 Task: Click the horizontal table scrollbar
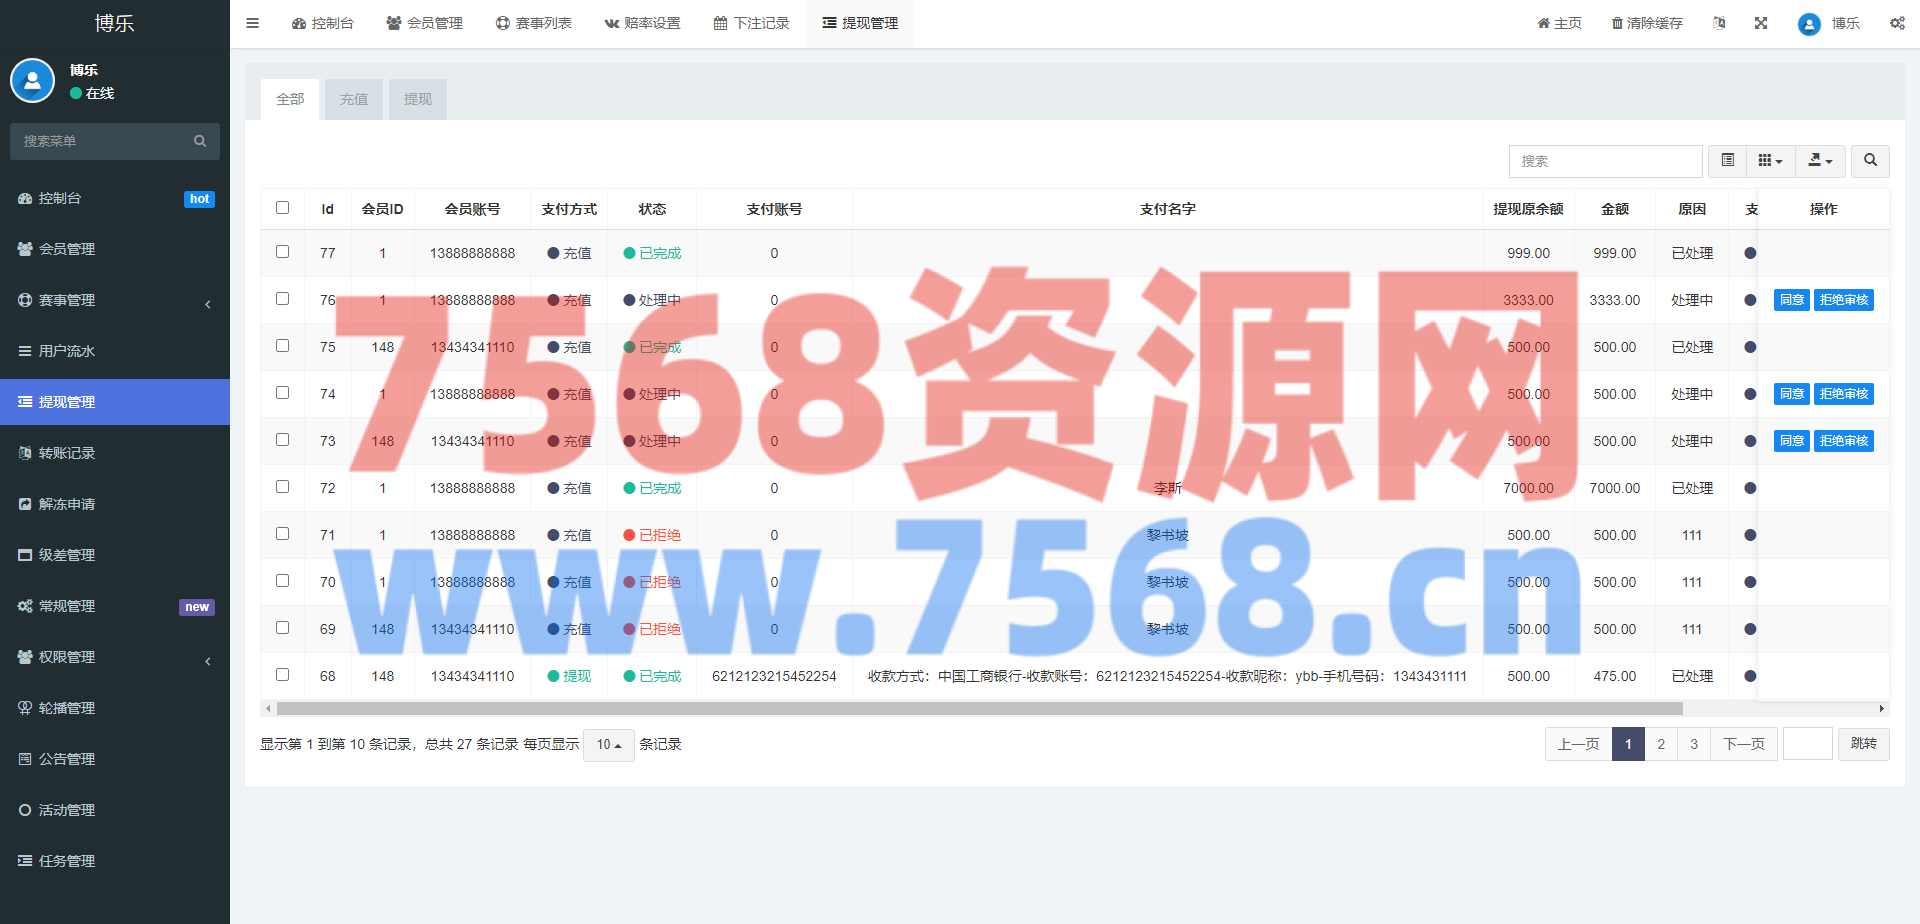click(980, 709)
